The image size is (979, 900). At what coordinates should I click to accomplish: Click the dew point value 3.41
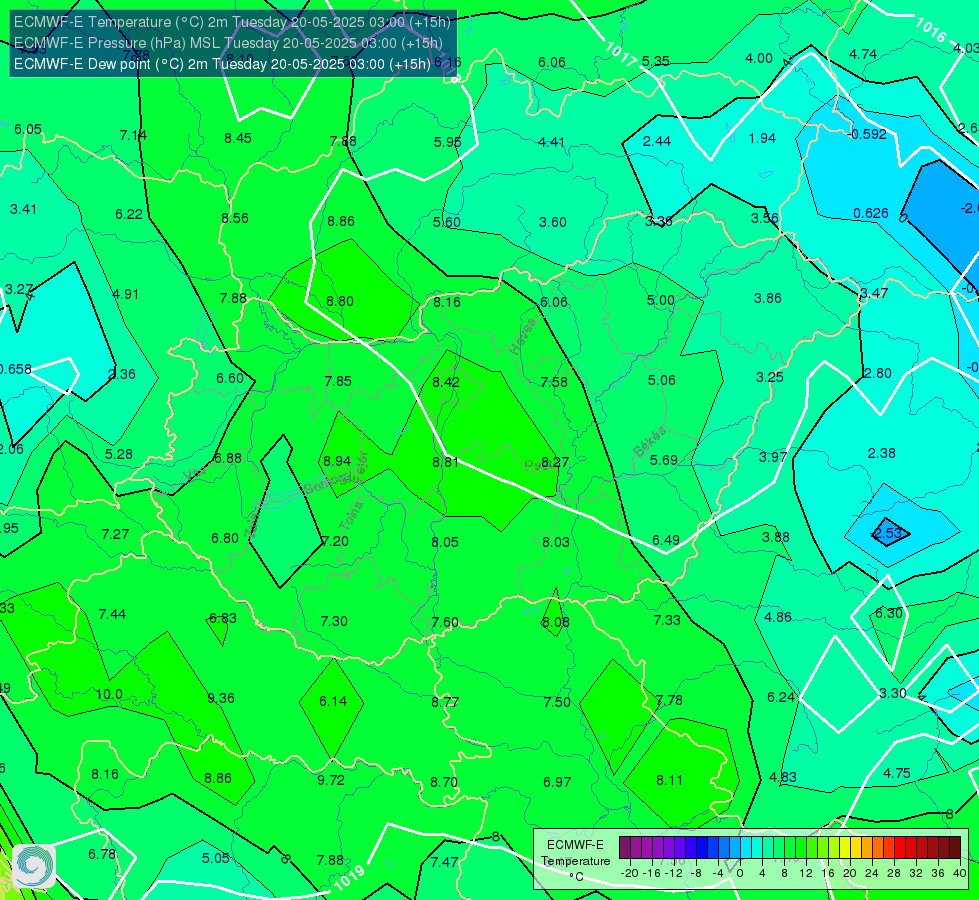(x=23, y=209)
